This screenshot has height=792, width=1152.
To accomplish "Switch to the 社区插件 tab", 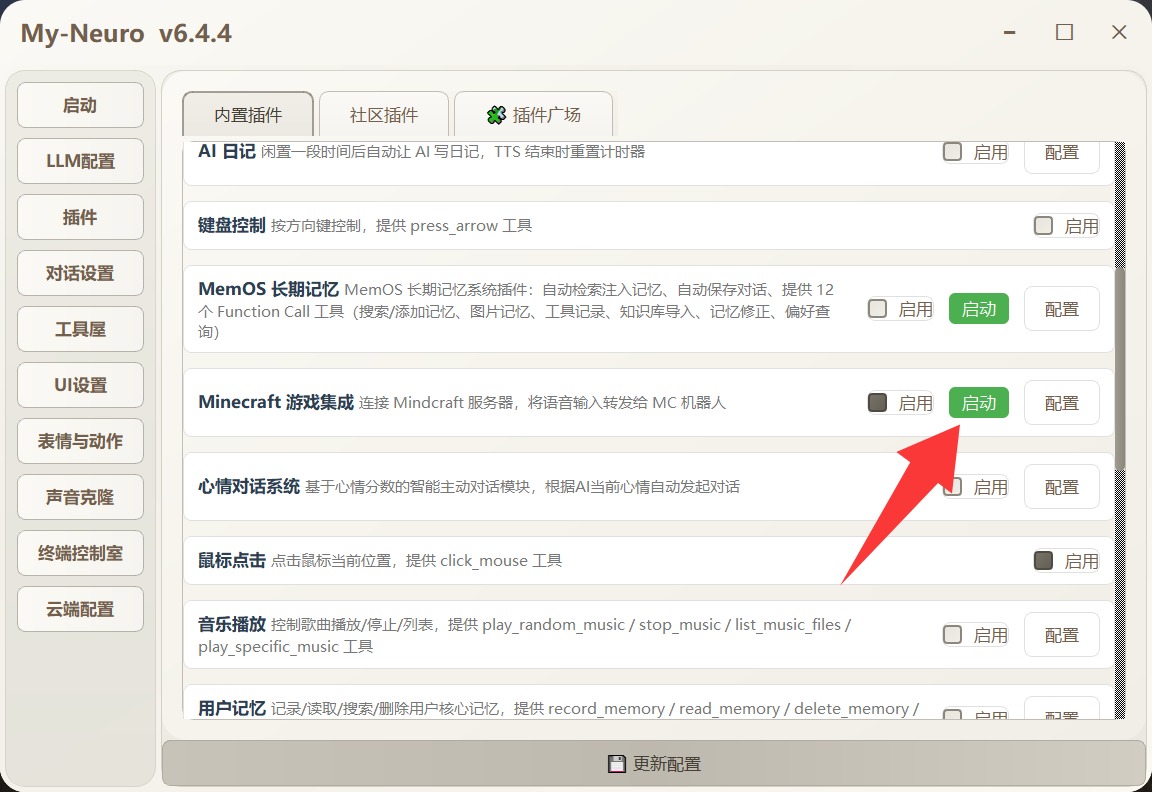I will pyautogui.click(x=384, y=115).
